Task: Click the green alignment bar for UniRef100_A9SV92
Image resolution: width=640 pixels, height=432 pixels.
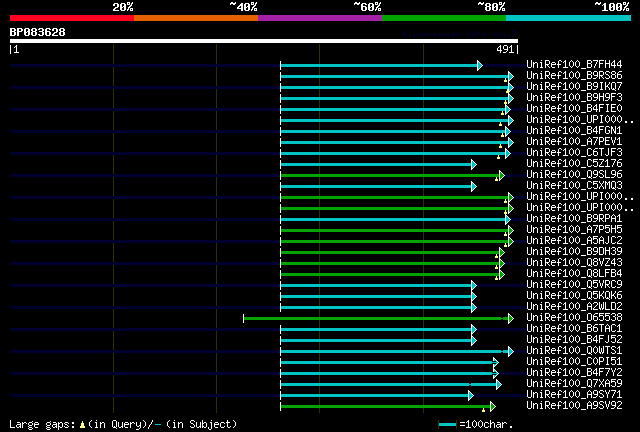Action: tap(388, 407)
